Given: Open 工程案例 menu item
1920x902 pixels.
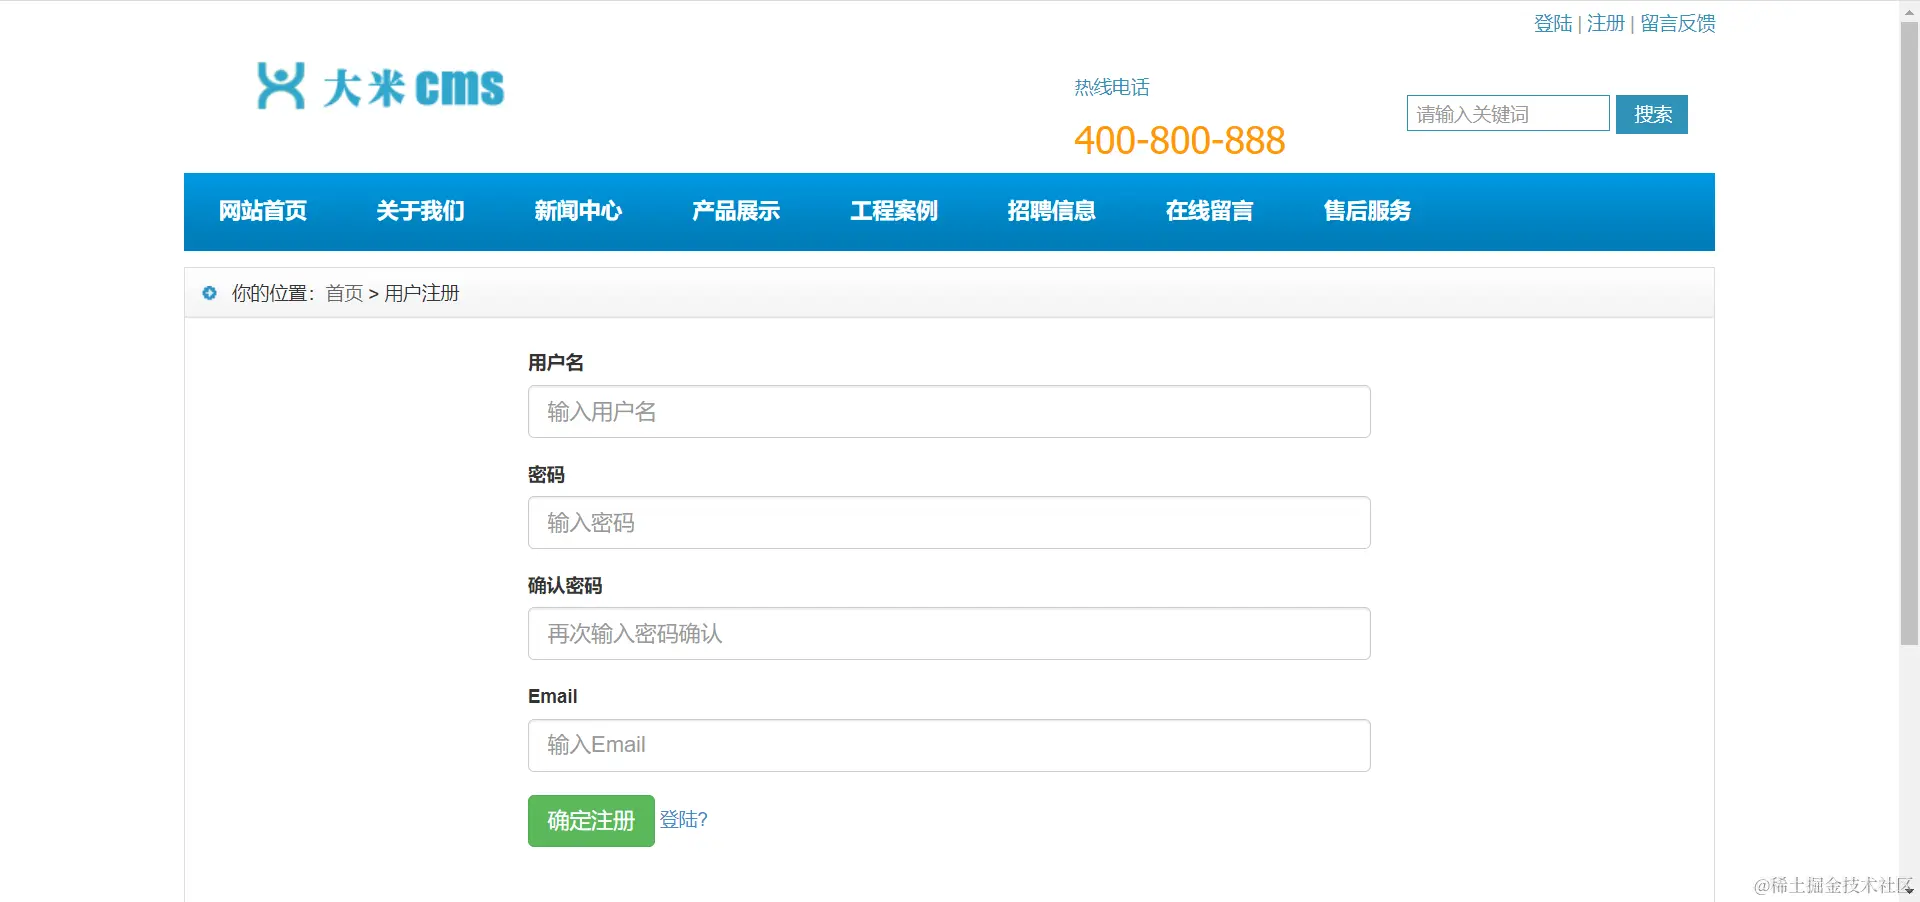Looking at the screenshot, I should tap(894, 211).
